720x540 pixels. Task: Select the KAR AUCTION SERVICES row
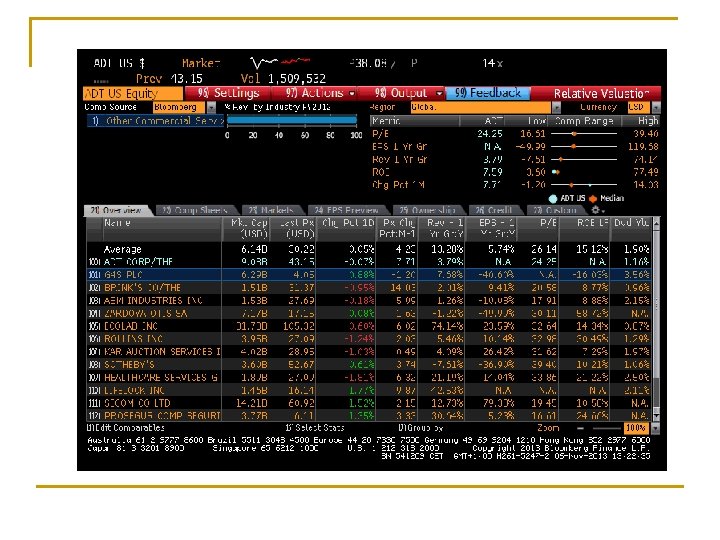(x=369, y=352)
